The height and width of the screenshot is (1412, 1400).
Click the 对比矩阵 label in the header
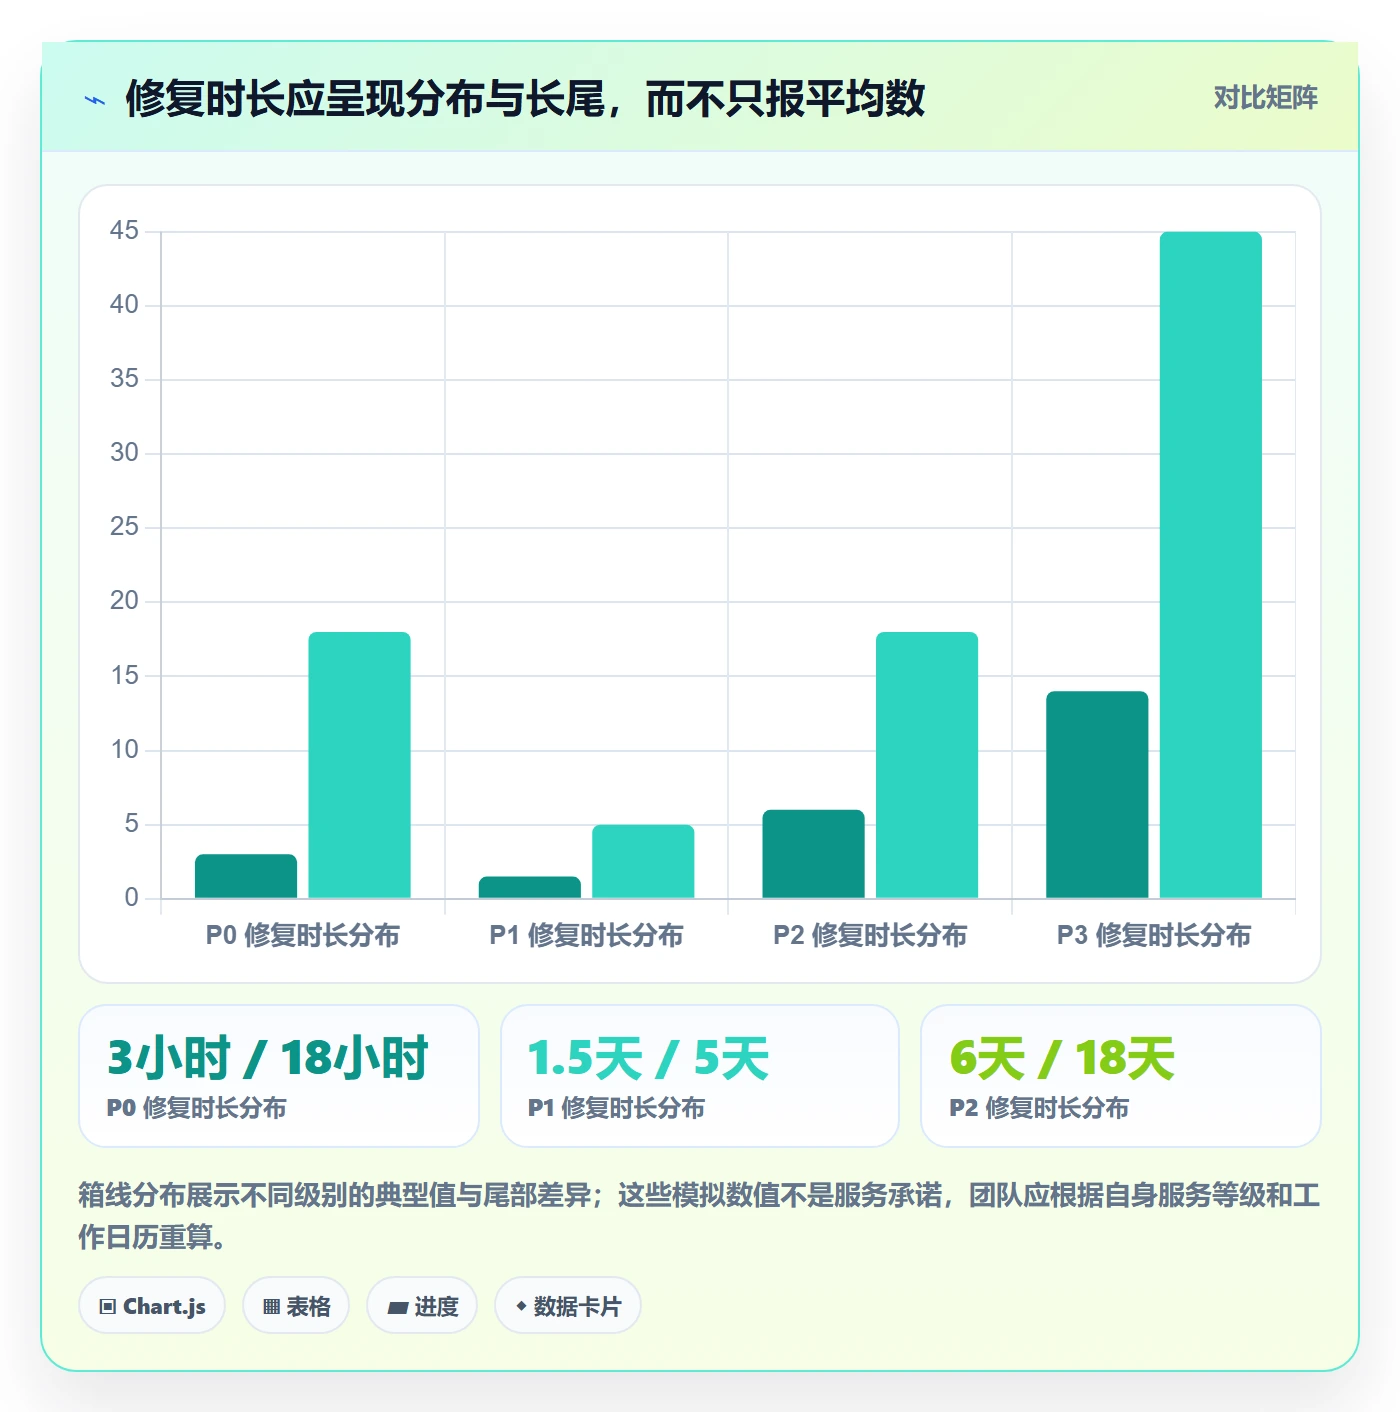click(1265, 98)
